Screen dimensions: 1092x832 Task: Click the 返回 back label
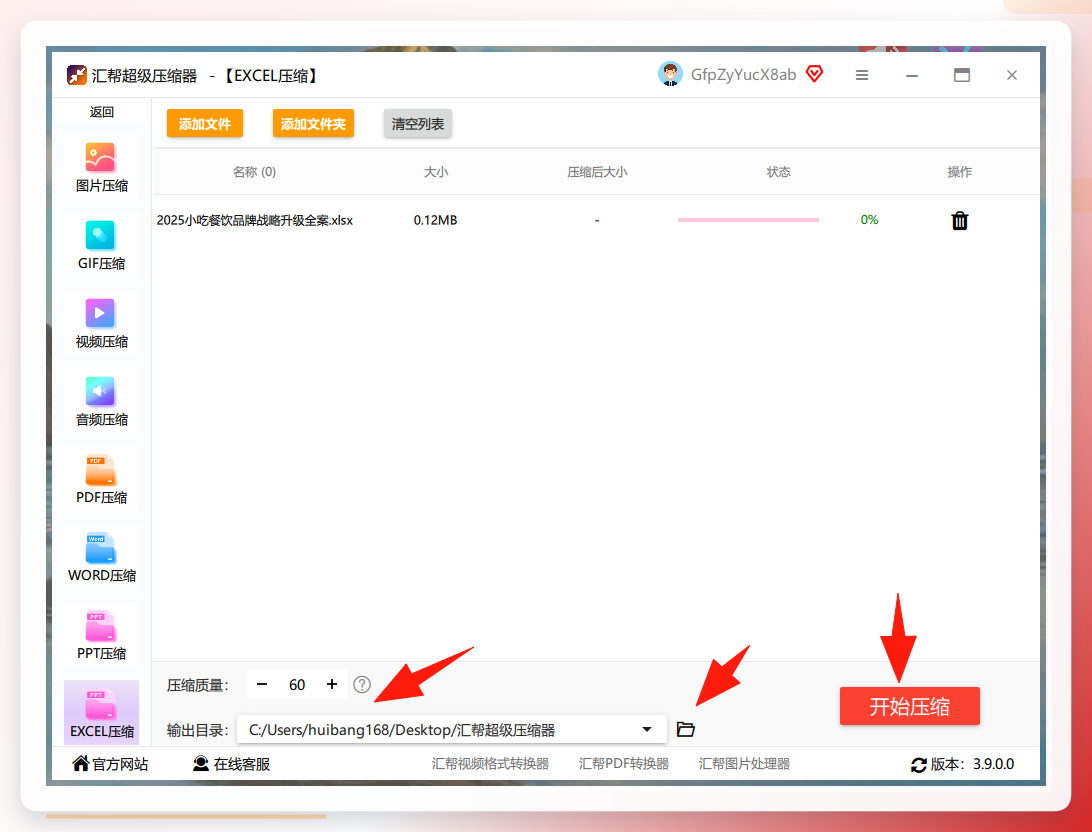coord(102,112)
